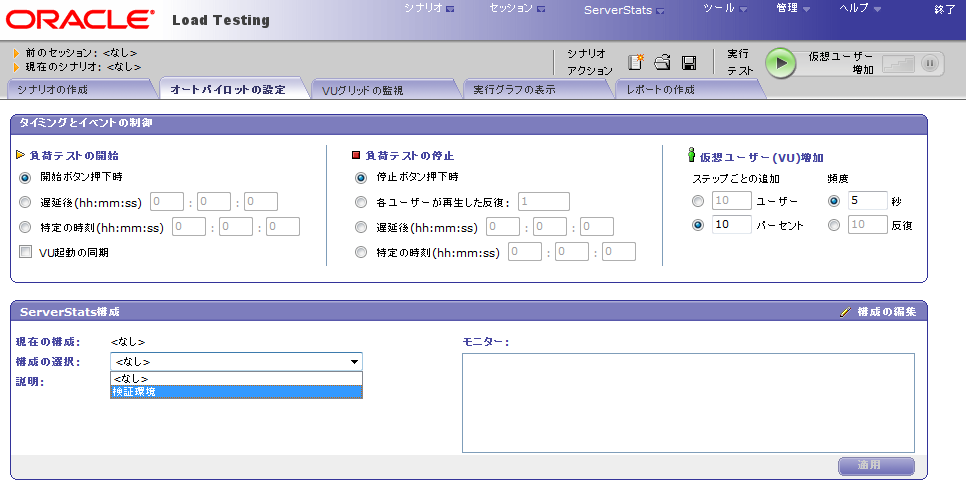This screenshot has width=966, height=491.
Task: Click the start delay hours field
Action: pos(167,201)
